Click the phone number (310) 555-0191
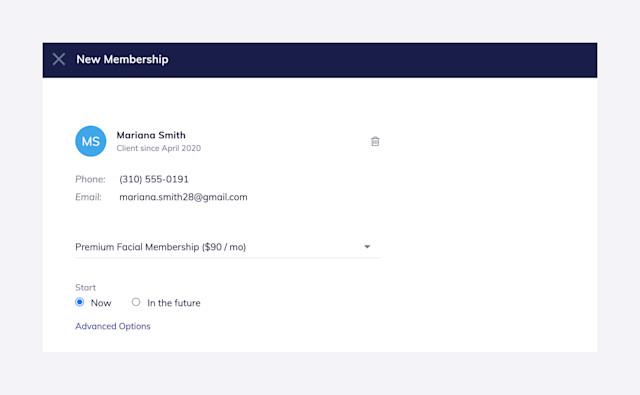 (x=154, y=179)
